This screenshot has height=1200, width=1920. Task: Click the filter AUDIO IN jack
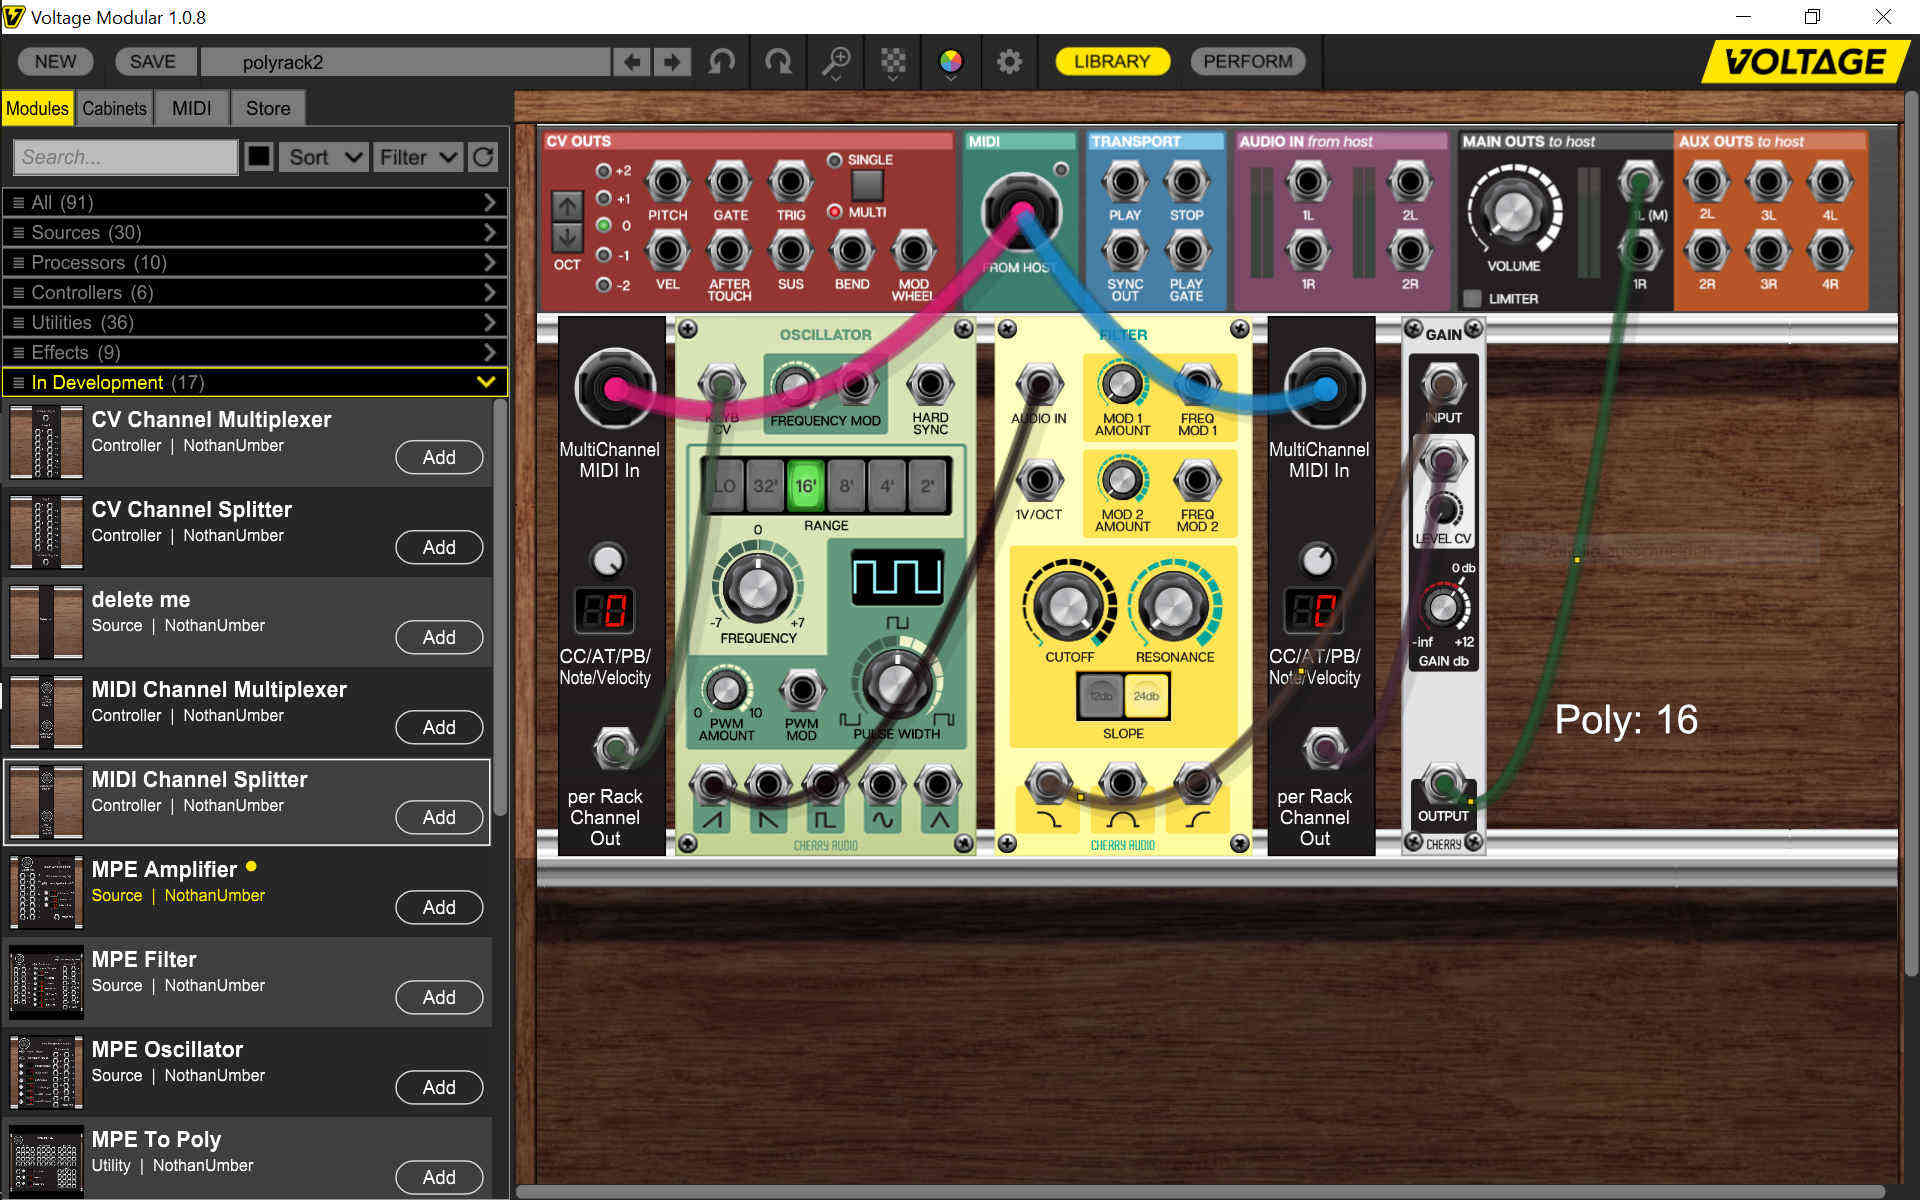(1039, 385)
